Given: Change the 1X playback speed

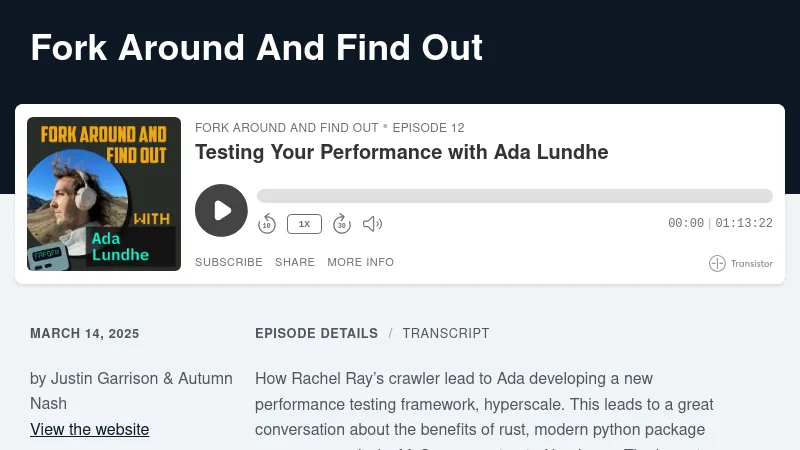Looking at the screenshot, I should coord(304,224).
